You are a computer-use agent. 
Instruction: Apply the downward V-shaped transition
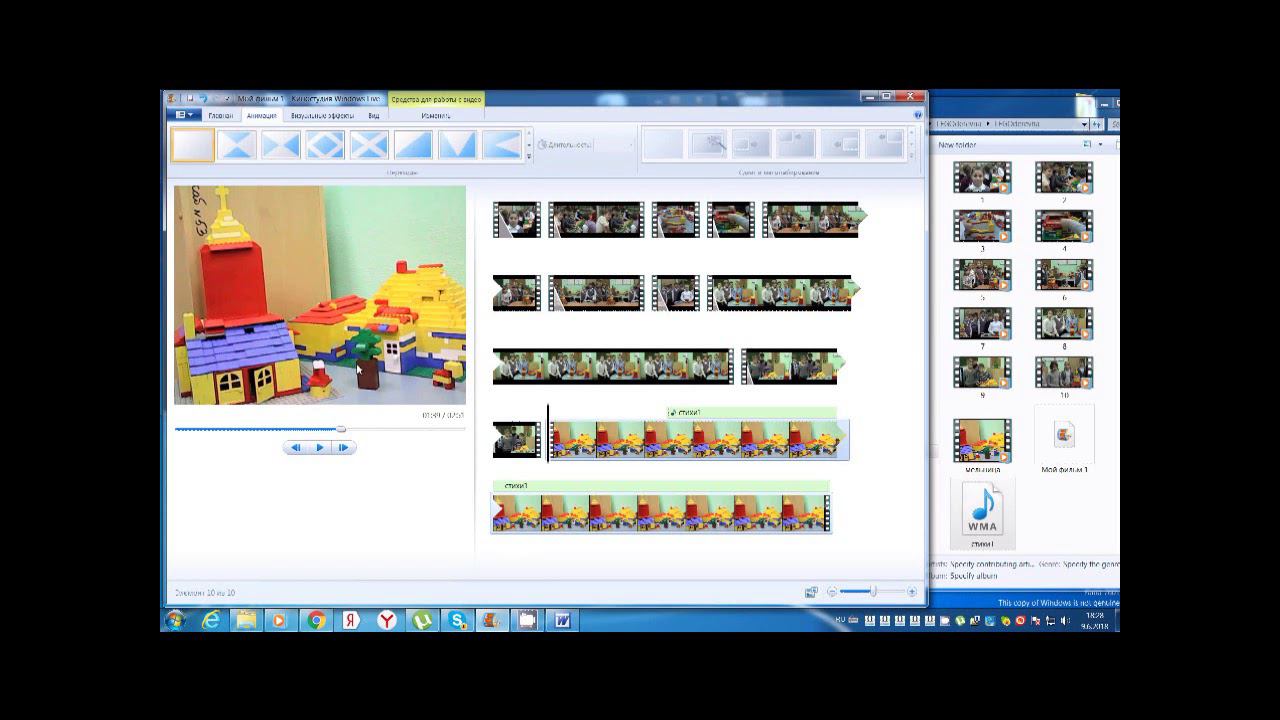457,145
